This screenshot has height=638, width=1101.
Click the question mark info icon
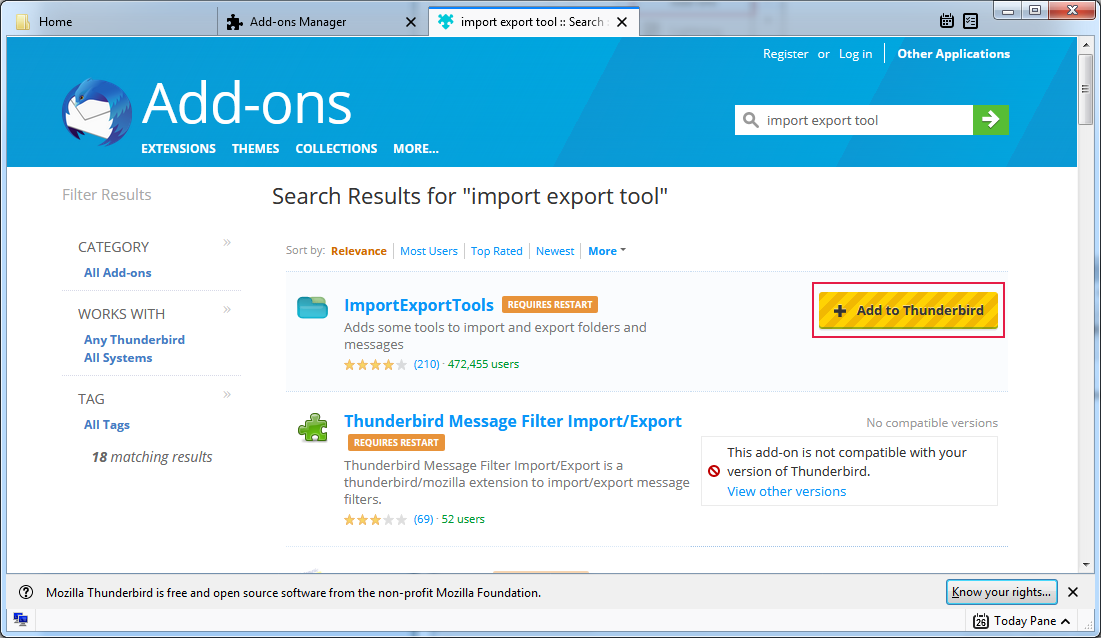tap(26, 592)
